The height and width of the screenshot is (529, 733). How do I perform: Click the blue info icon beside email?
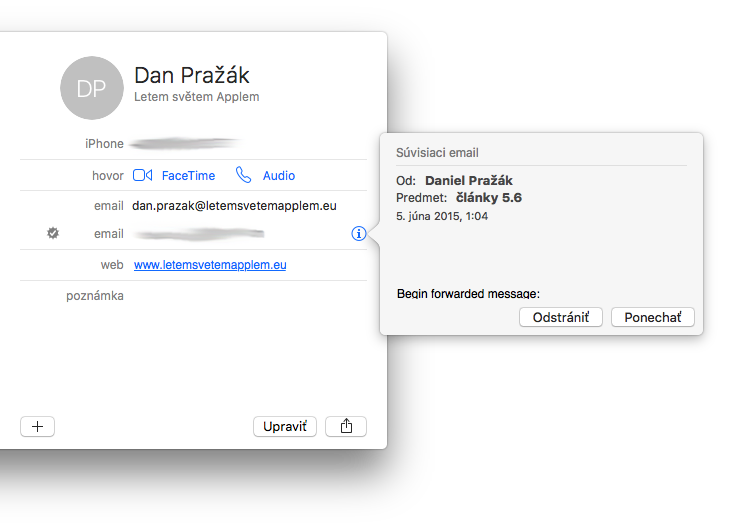tap(359, 234)
